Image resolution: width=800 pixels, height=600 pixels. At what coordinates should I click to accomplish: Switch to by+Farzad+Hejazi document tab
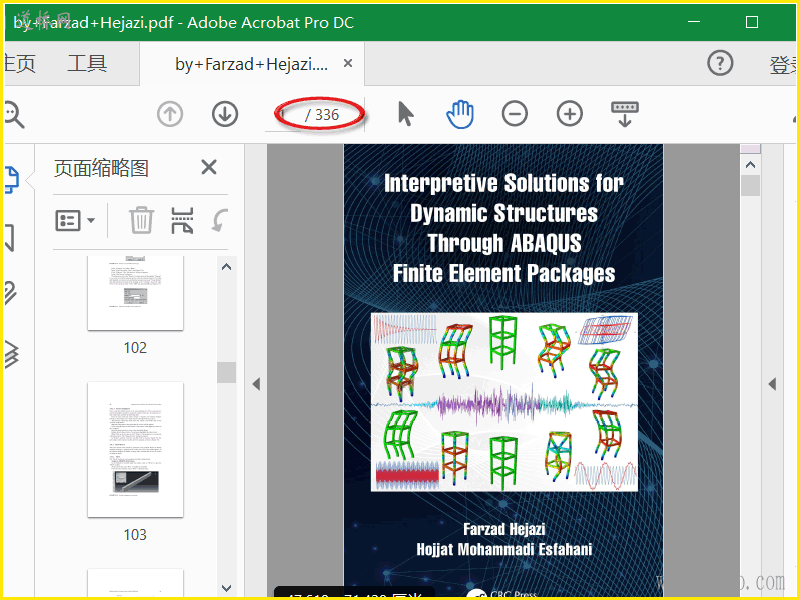251,64
